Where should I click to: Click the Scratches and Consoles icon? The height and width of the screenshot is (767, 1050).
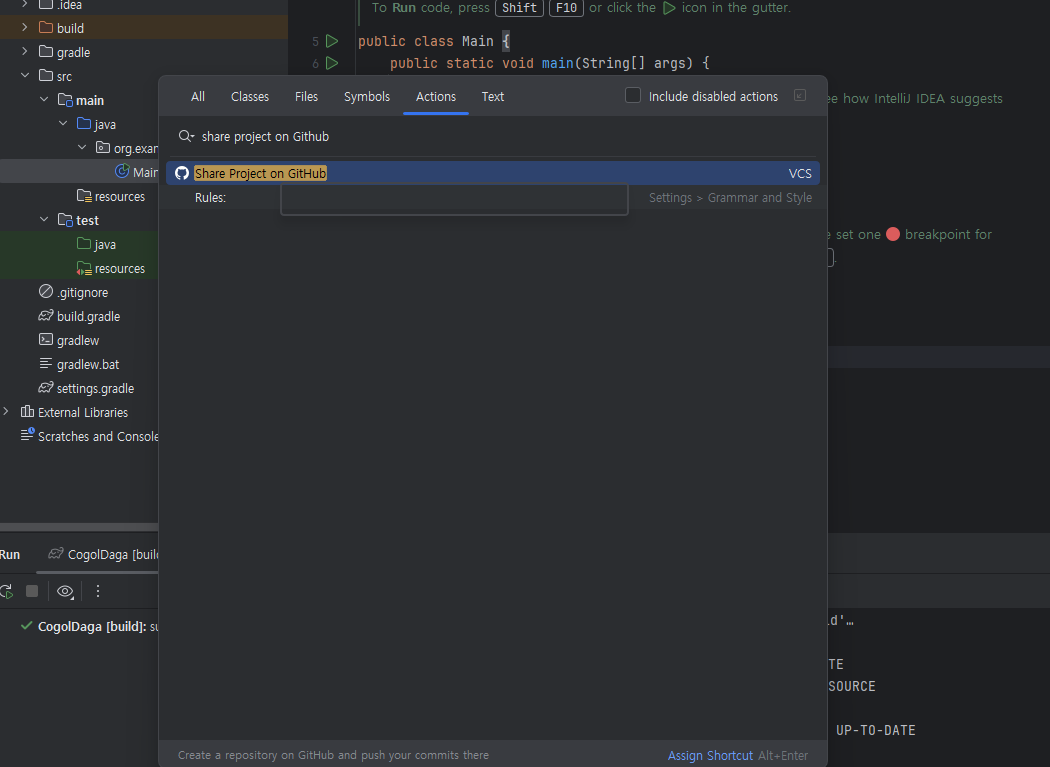pyautogui.click(x=27, y=435)
